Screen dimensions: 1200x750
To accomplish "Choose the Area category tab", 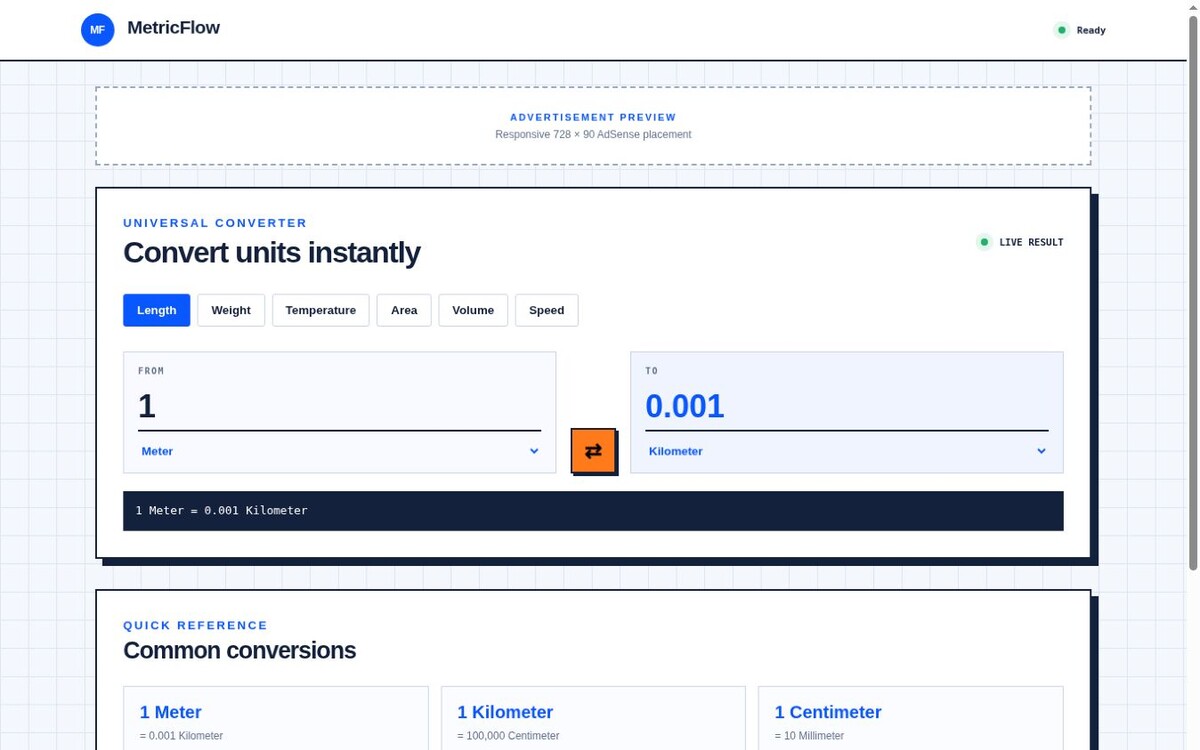I will coord(404,310).
